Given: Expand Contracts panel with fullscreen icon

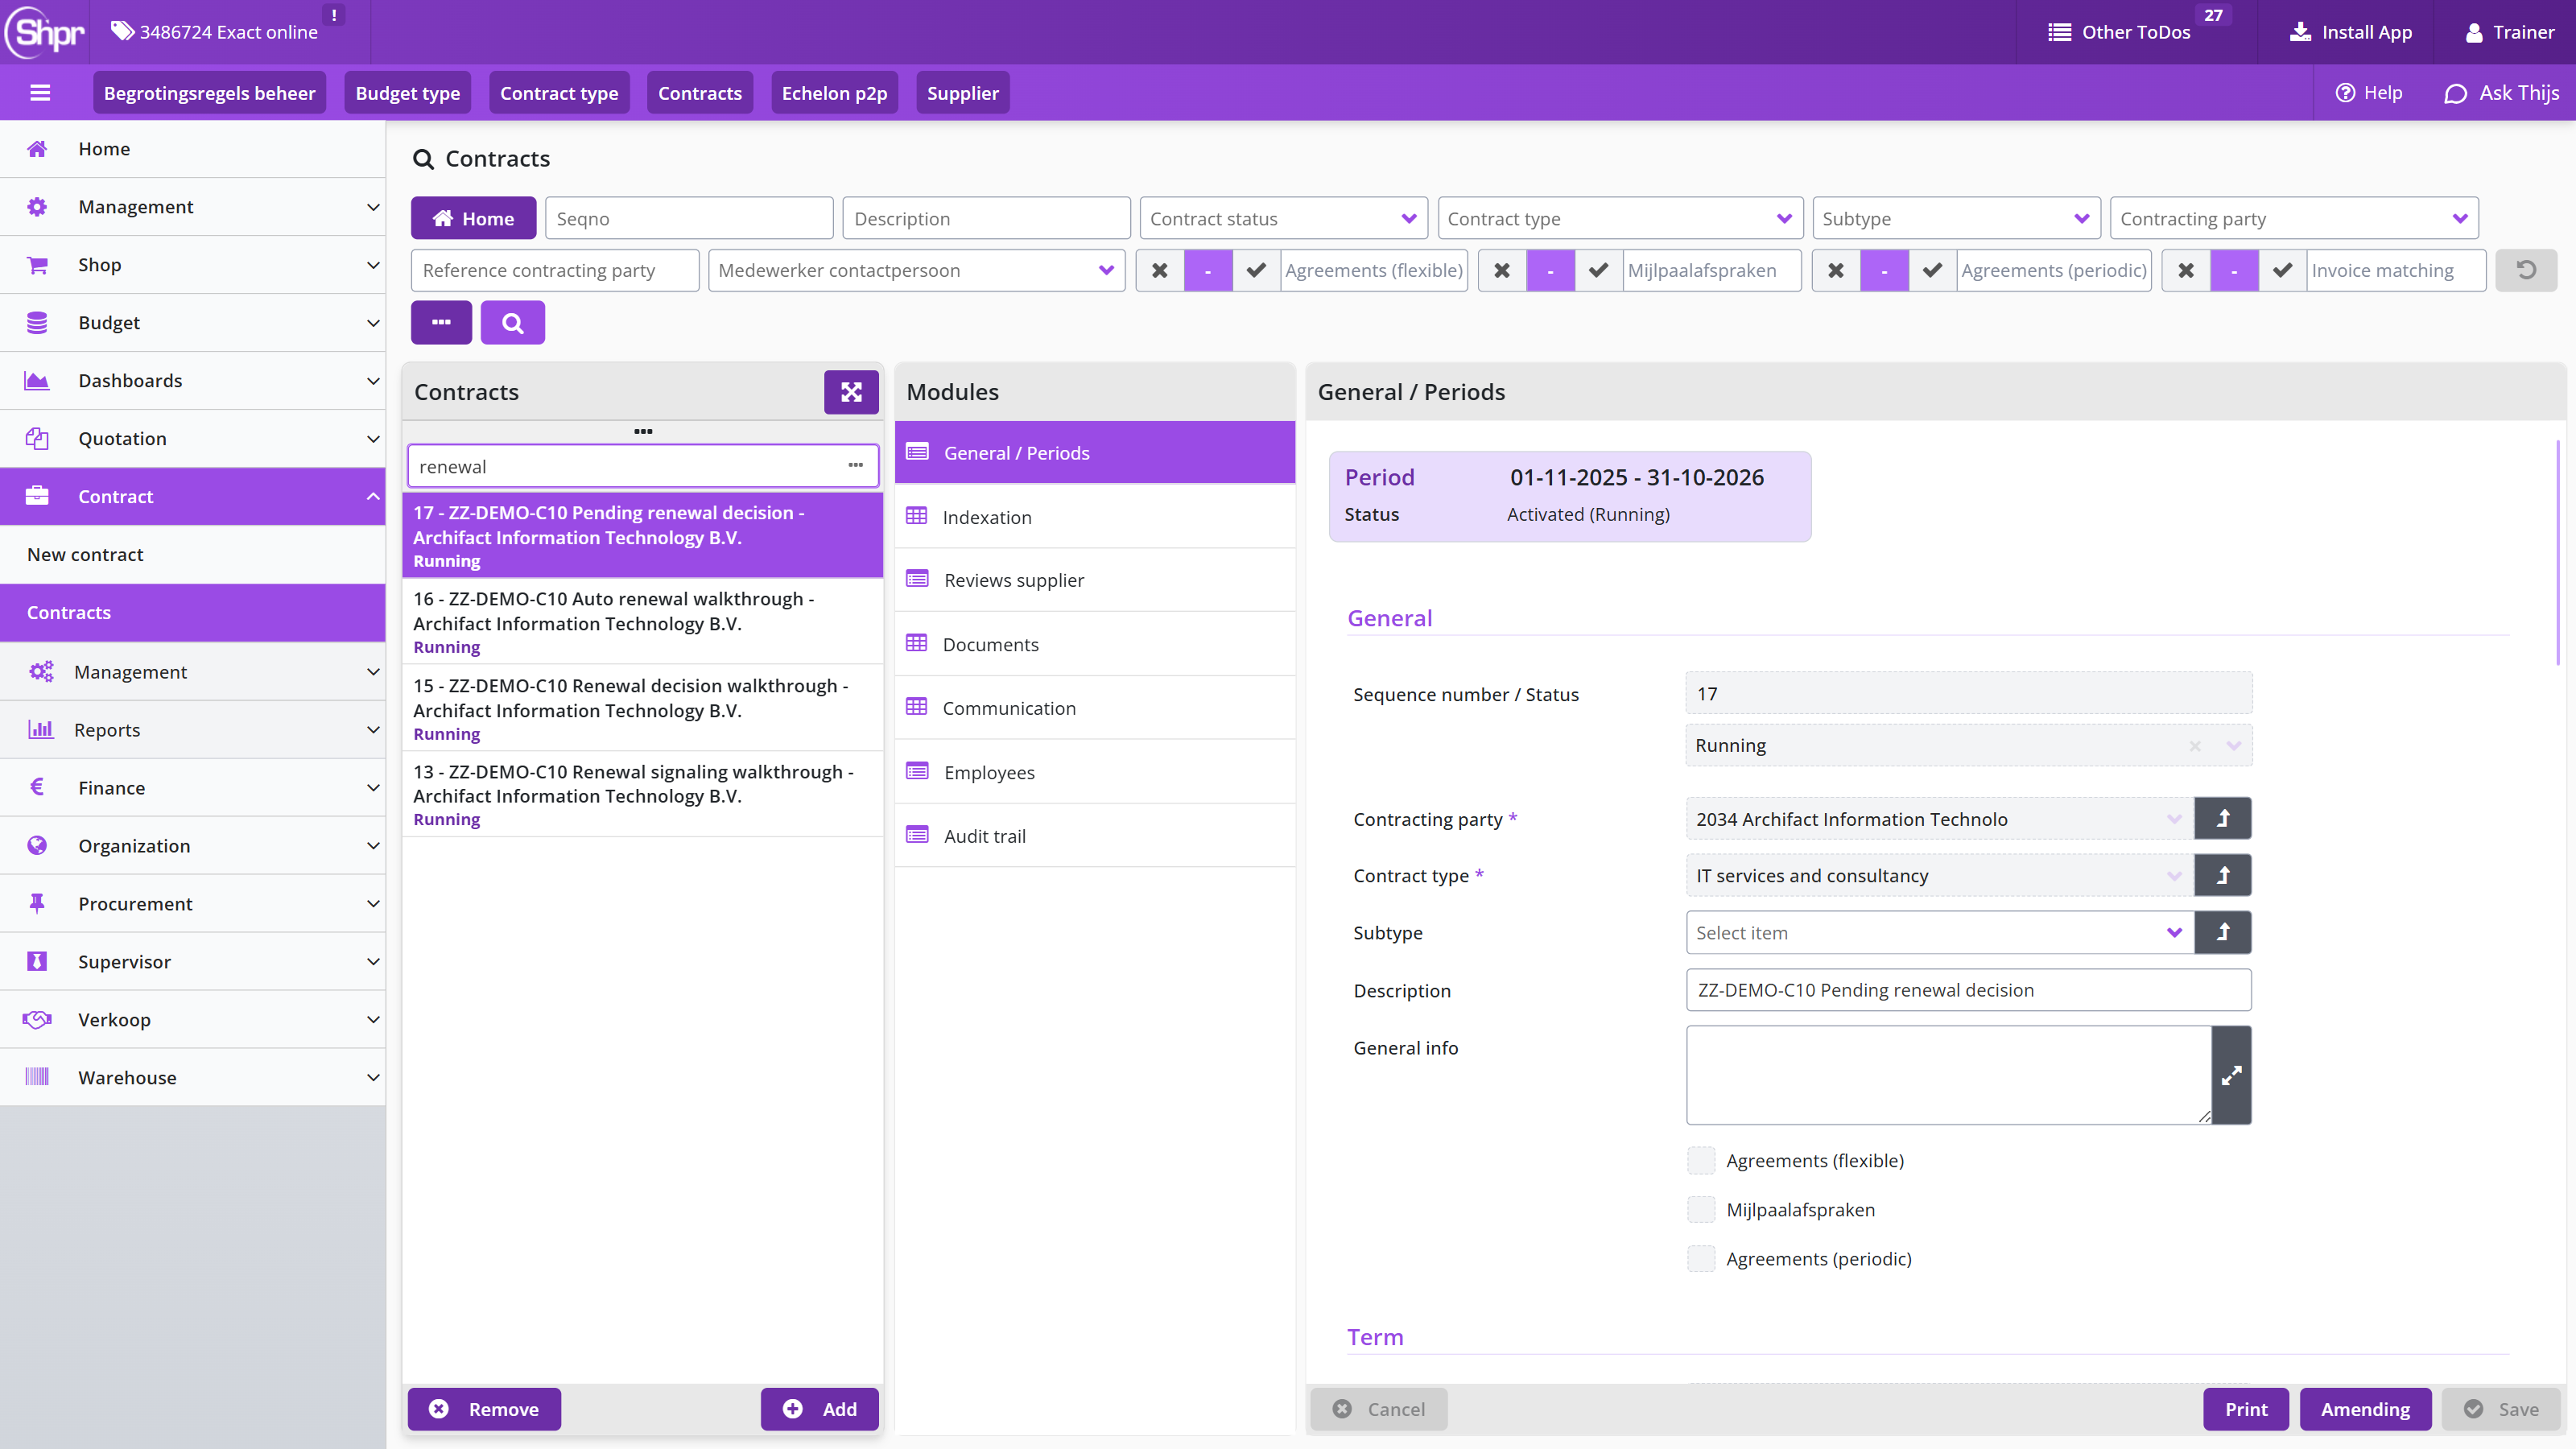Looking at the screenshot, I should [851, 392].
